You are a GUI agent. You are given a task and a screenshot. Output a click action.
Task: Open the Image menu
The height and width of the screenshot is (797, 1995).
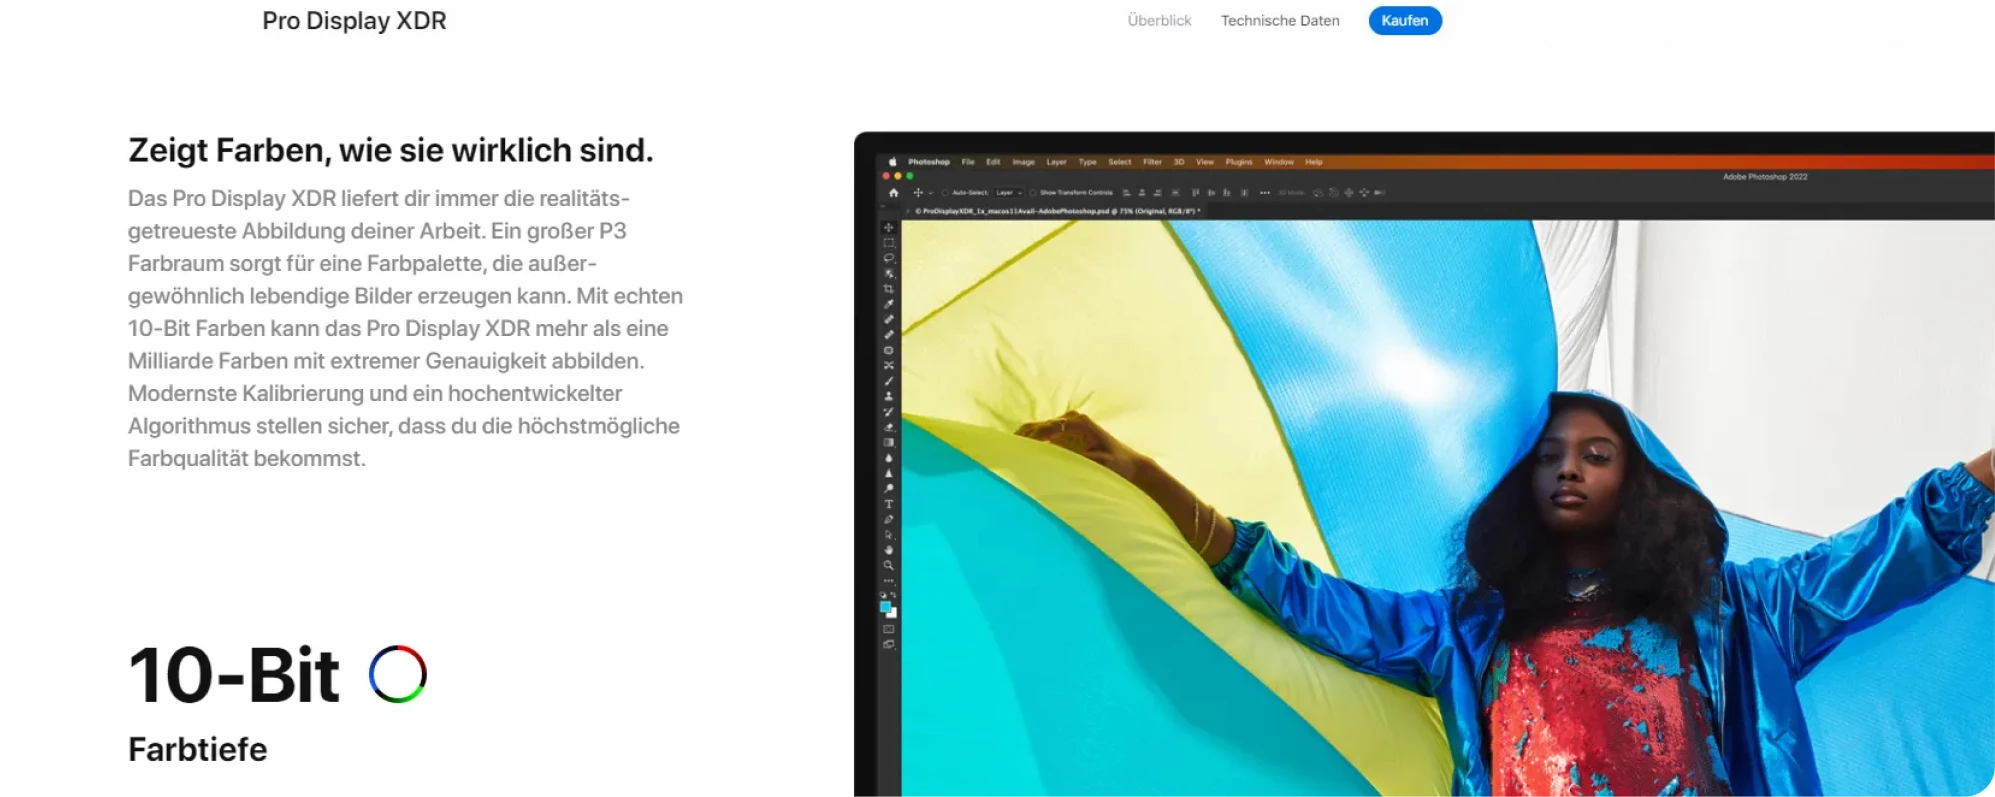click(1024, 162)
